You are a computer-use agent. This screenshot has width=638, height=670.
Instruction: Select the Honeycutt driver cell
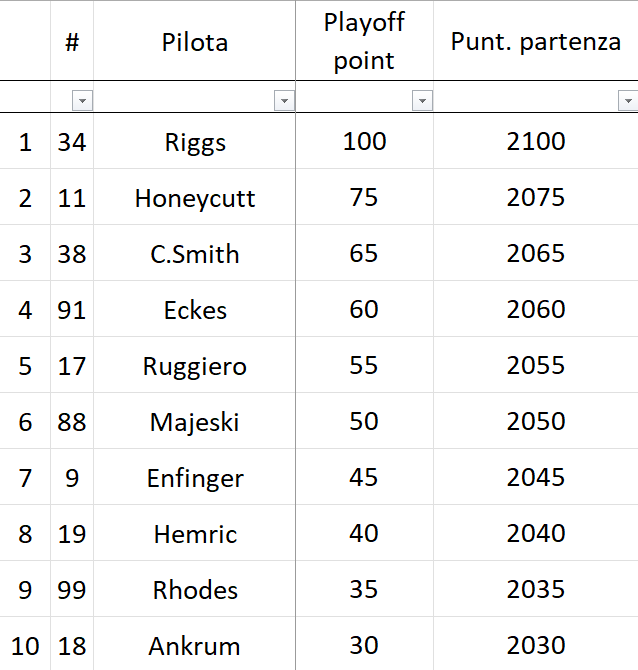(x=194, y=197)
